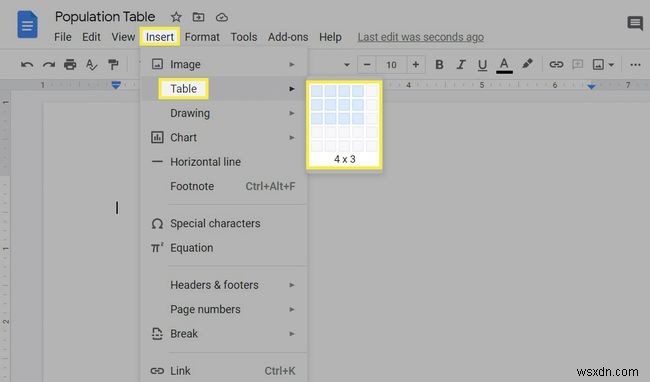
Task: Undo the last action
Action: [x=27, y=65]
